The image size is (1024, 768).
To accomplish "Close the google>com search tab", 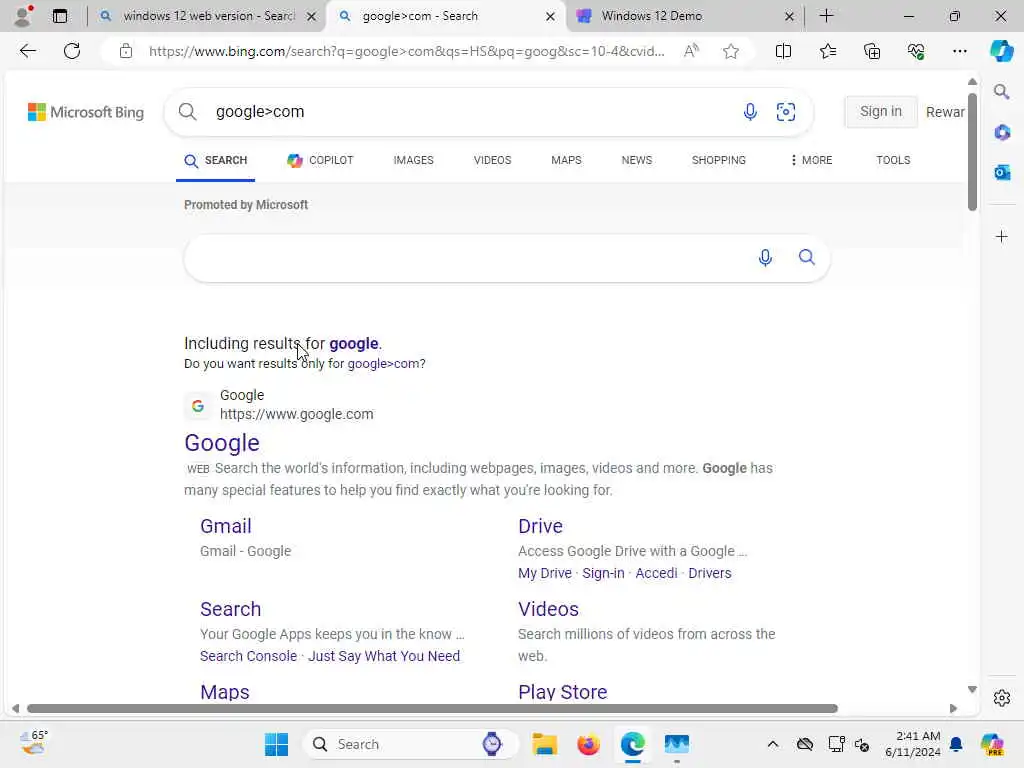I will pyautogui.click(x=550, y=16).
